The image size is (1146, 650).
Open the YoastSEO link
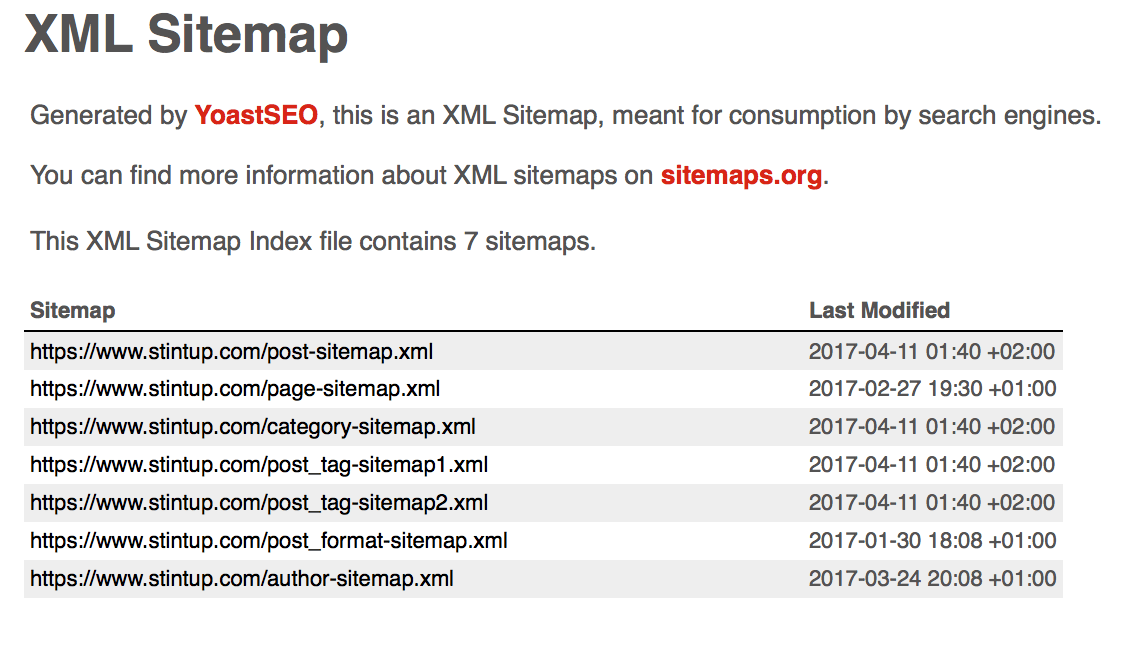click(x=256, y=116)
